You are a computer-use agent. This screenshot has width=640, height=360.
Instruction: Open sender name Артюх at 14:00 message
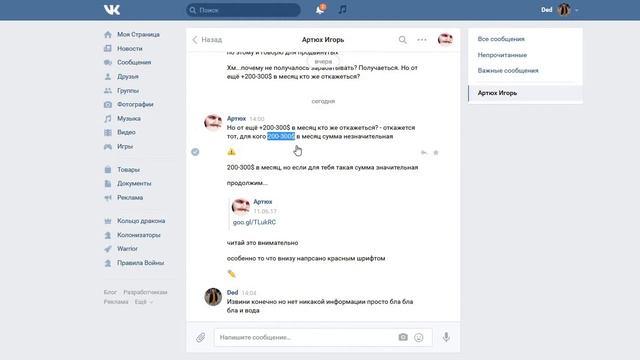pos(236,118)
